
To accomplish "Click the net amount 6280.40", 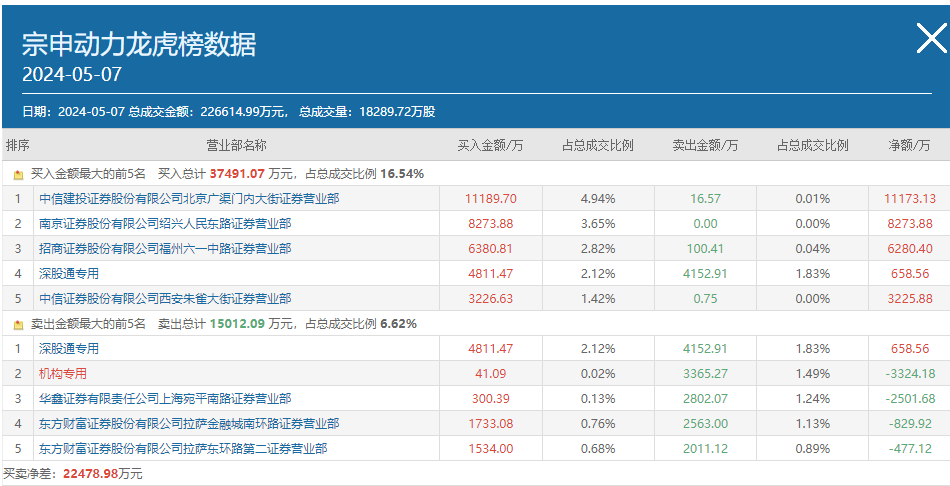I will [910, 248].
